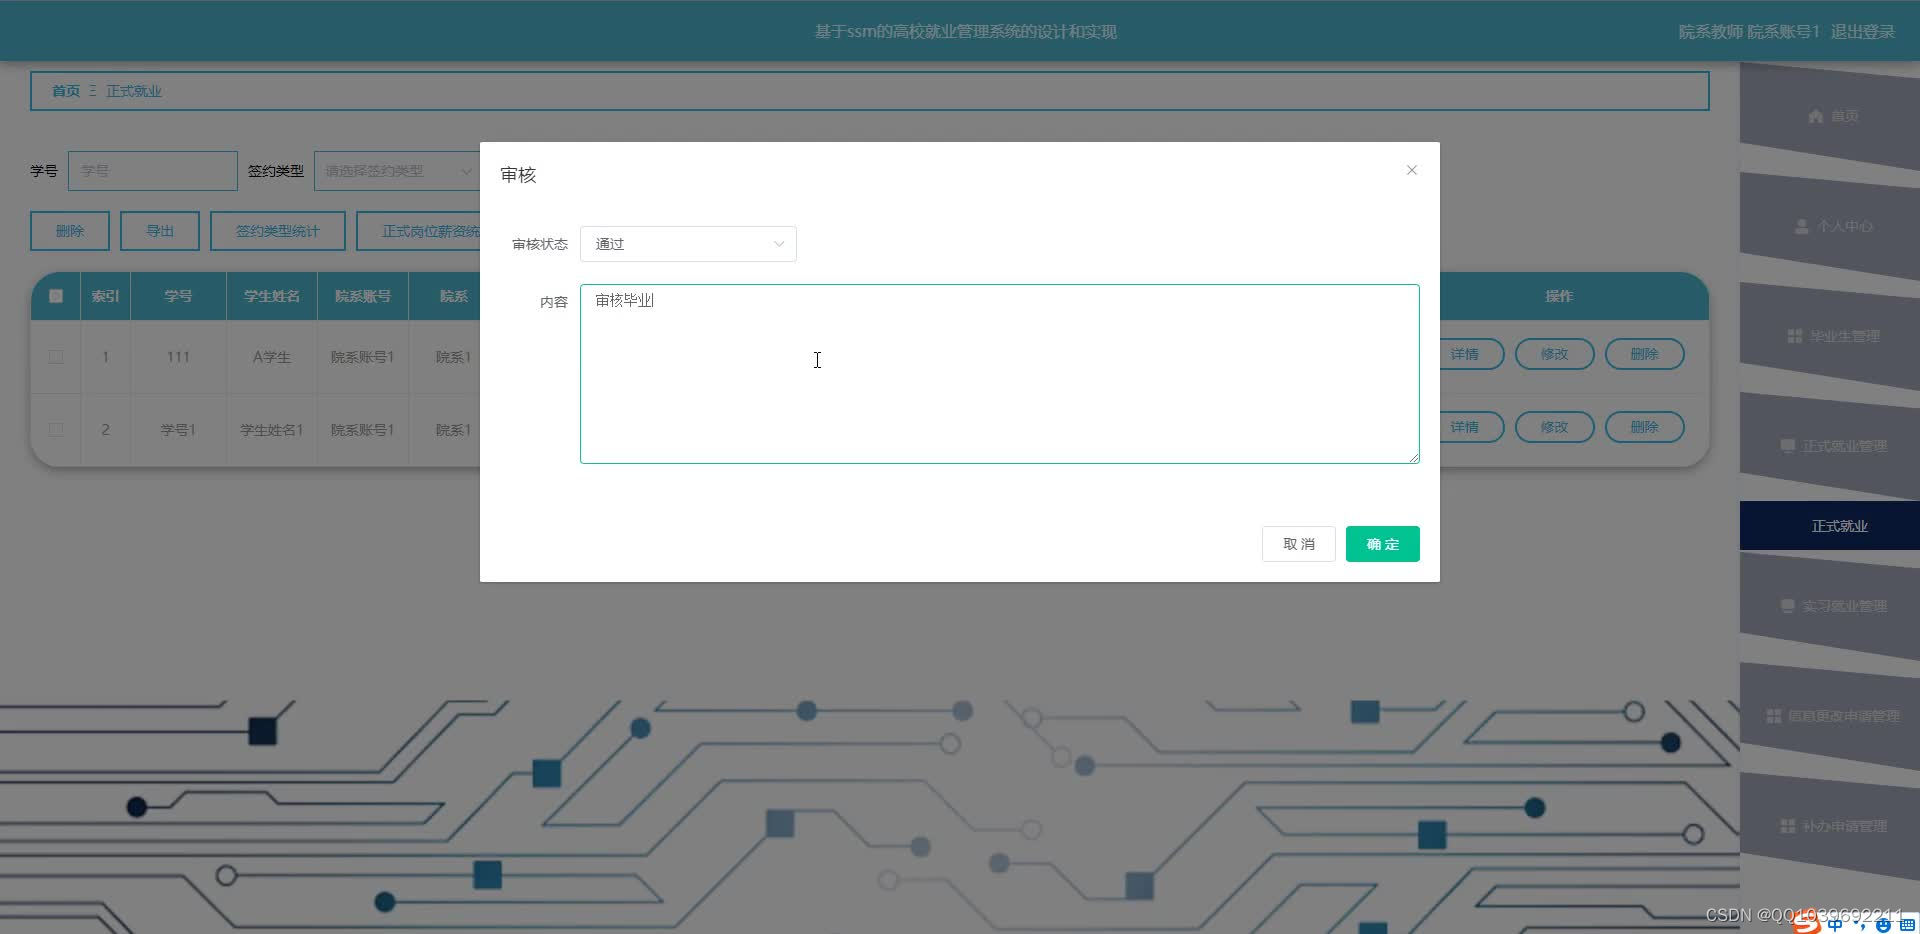
Task: Click the 内容 field label
Action: pos(554,302)
